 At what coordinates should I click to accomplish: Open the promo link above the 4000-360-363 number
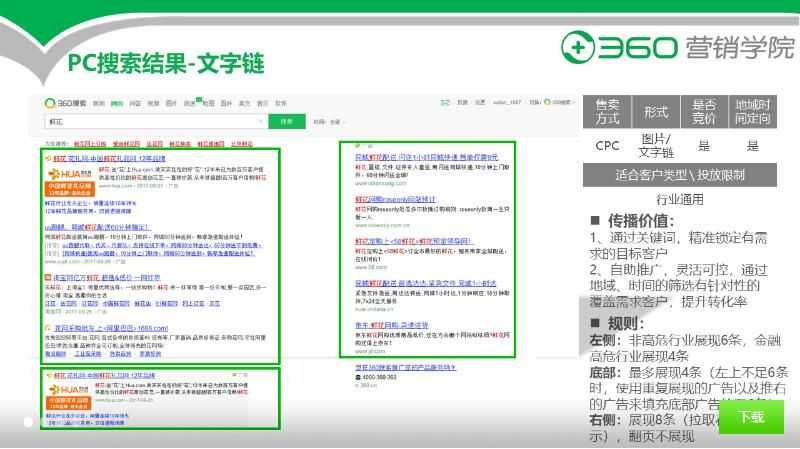(405, 367)
